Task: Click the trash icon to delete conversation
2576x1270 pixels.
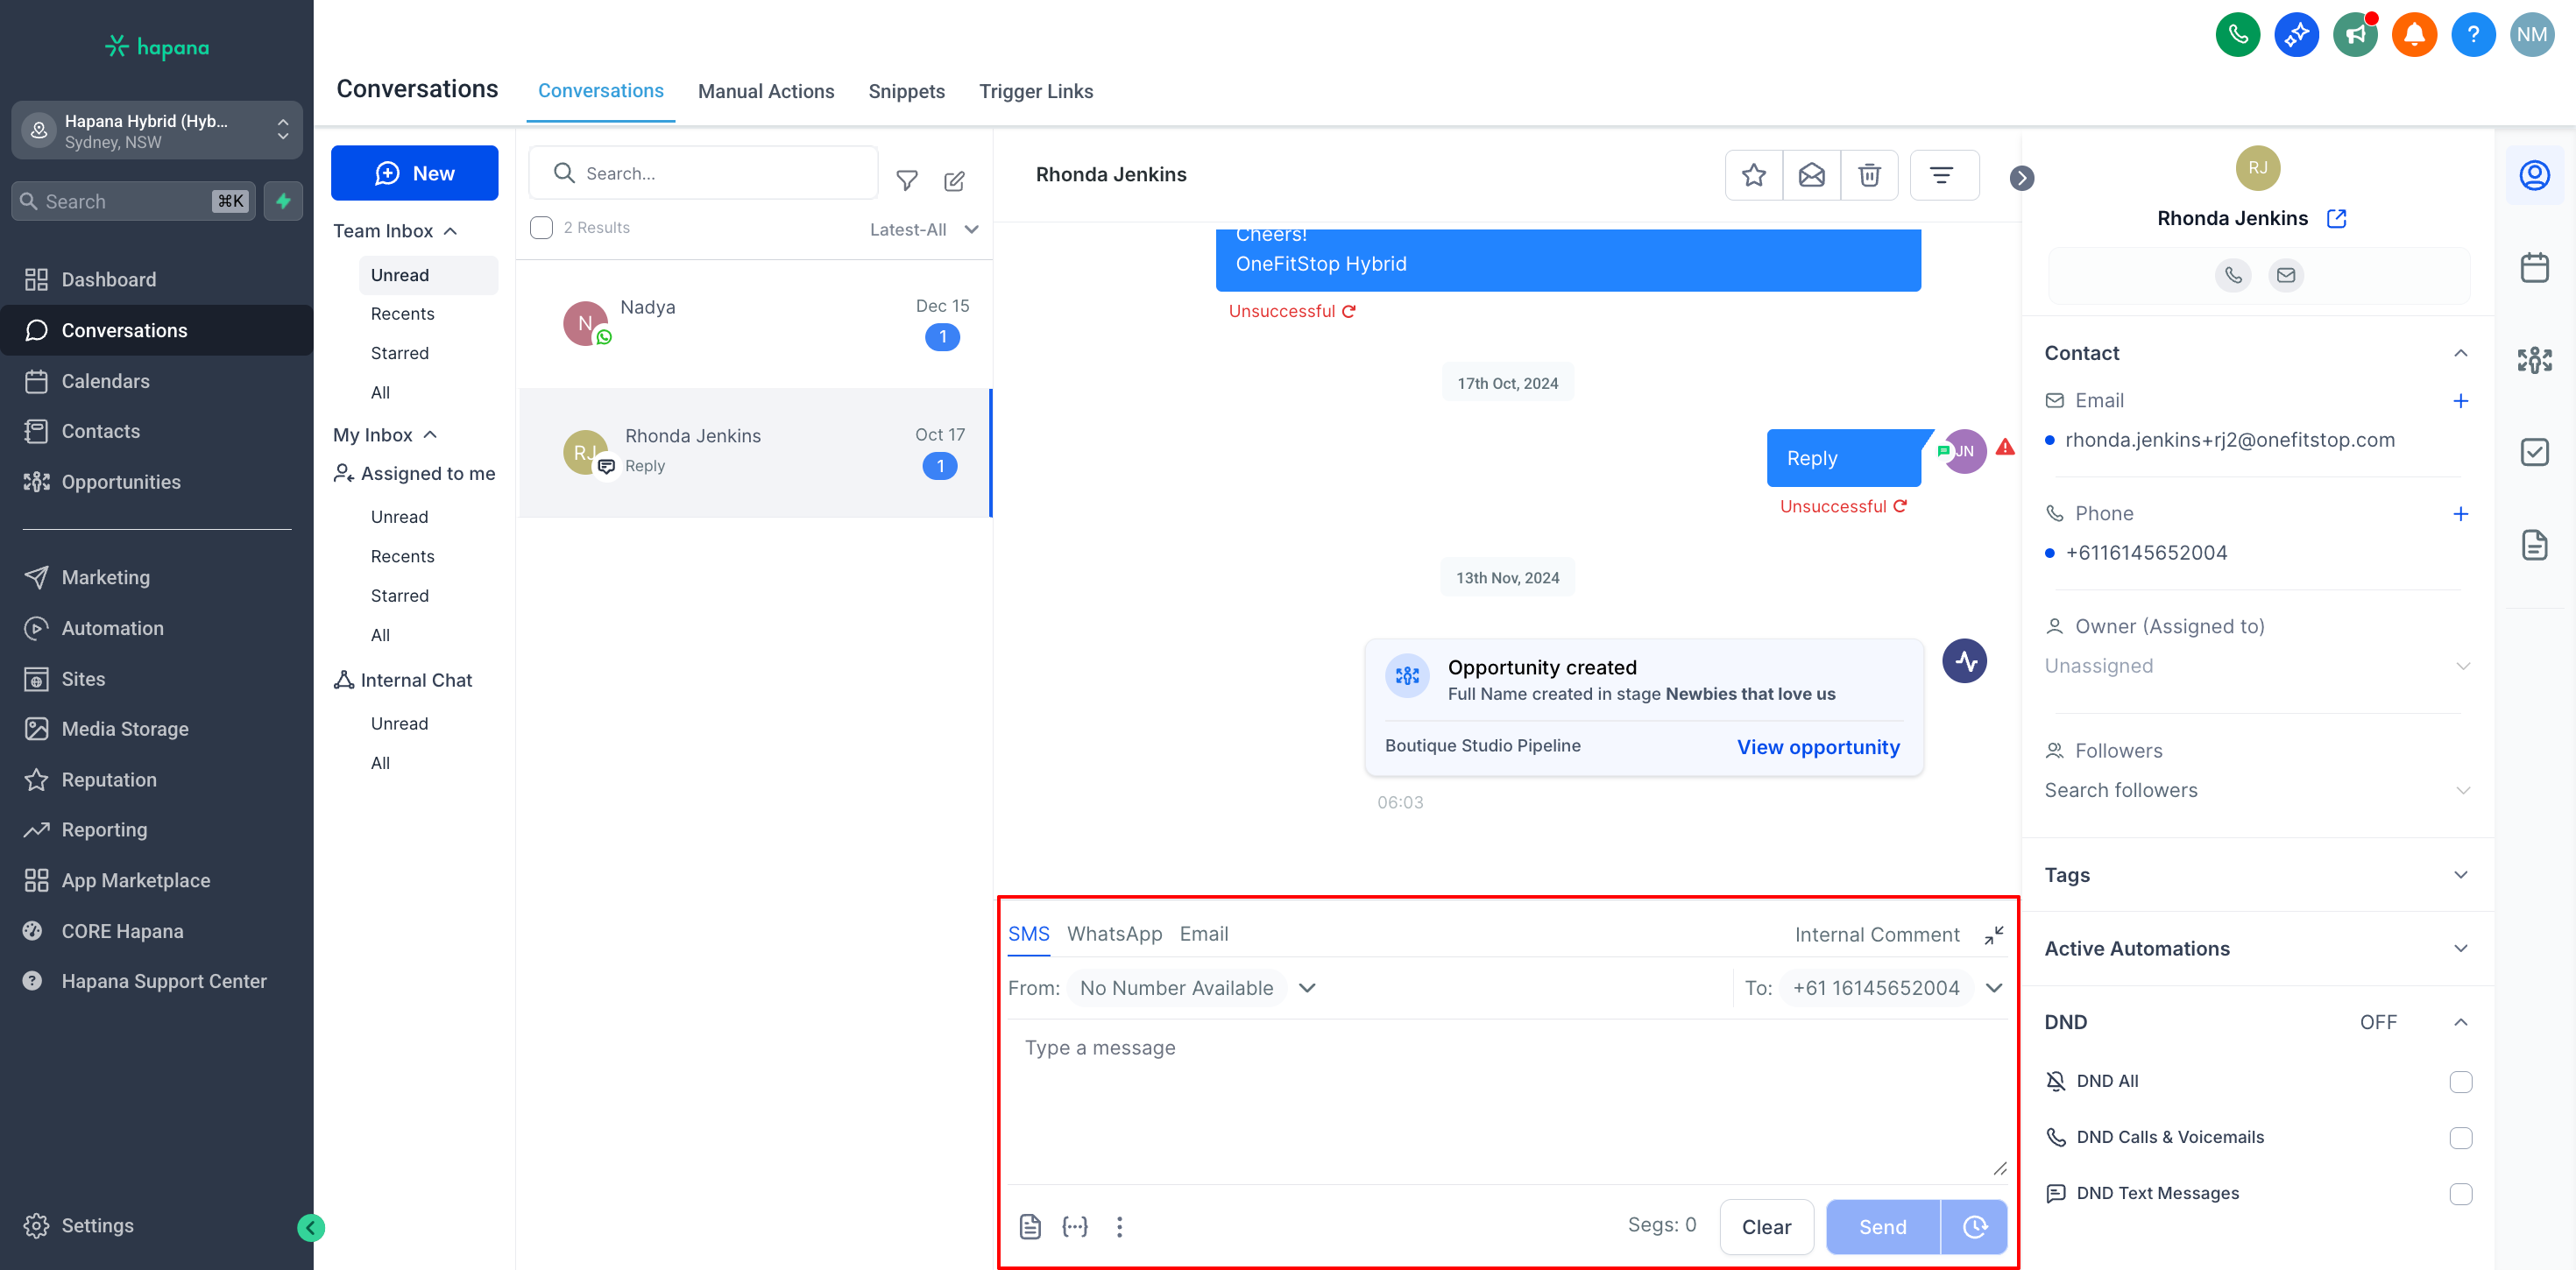Action: pyautogui.click(x=1868, y=175)
